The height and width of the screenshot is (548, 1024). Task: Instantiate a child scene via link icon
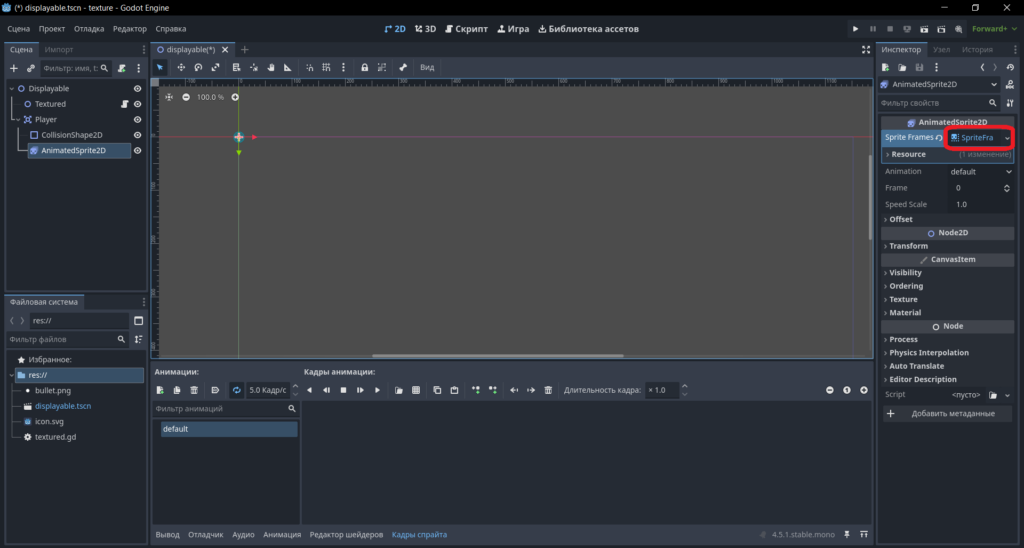(30, 68)
